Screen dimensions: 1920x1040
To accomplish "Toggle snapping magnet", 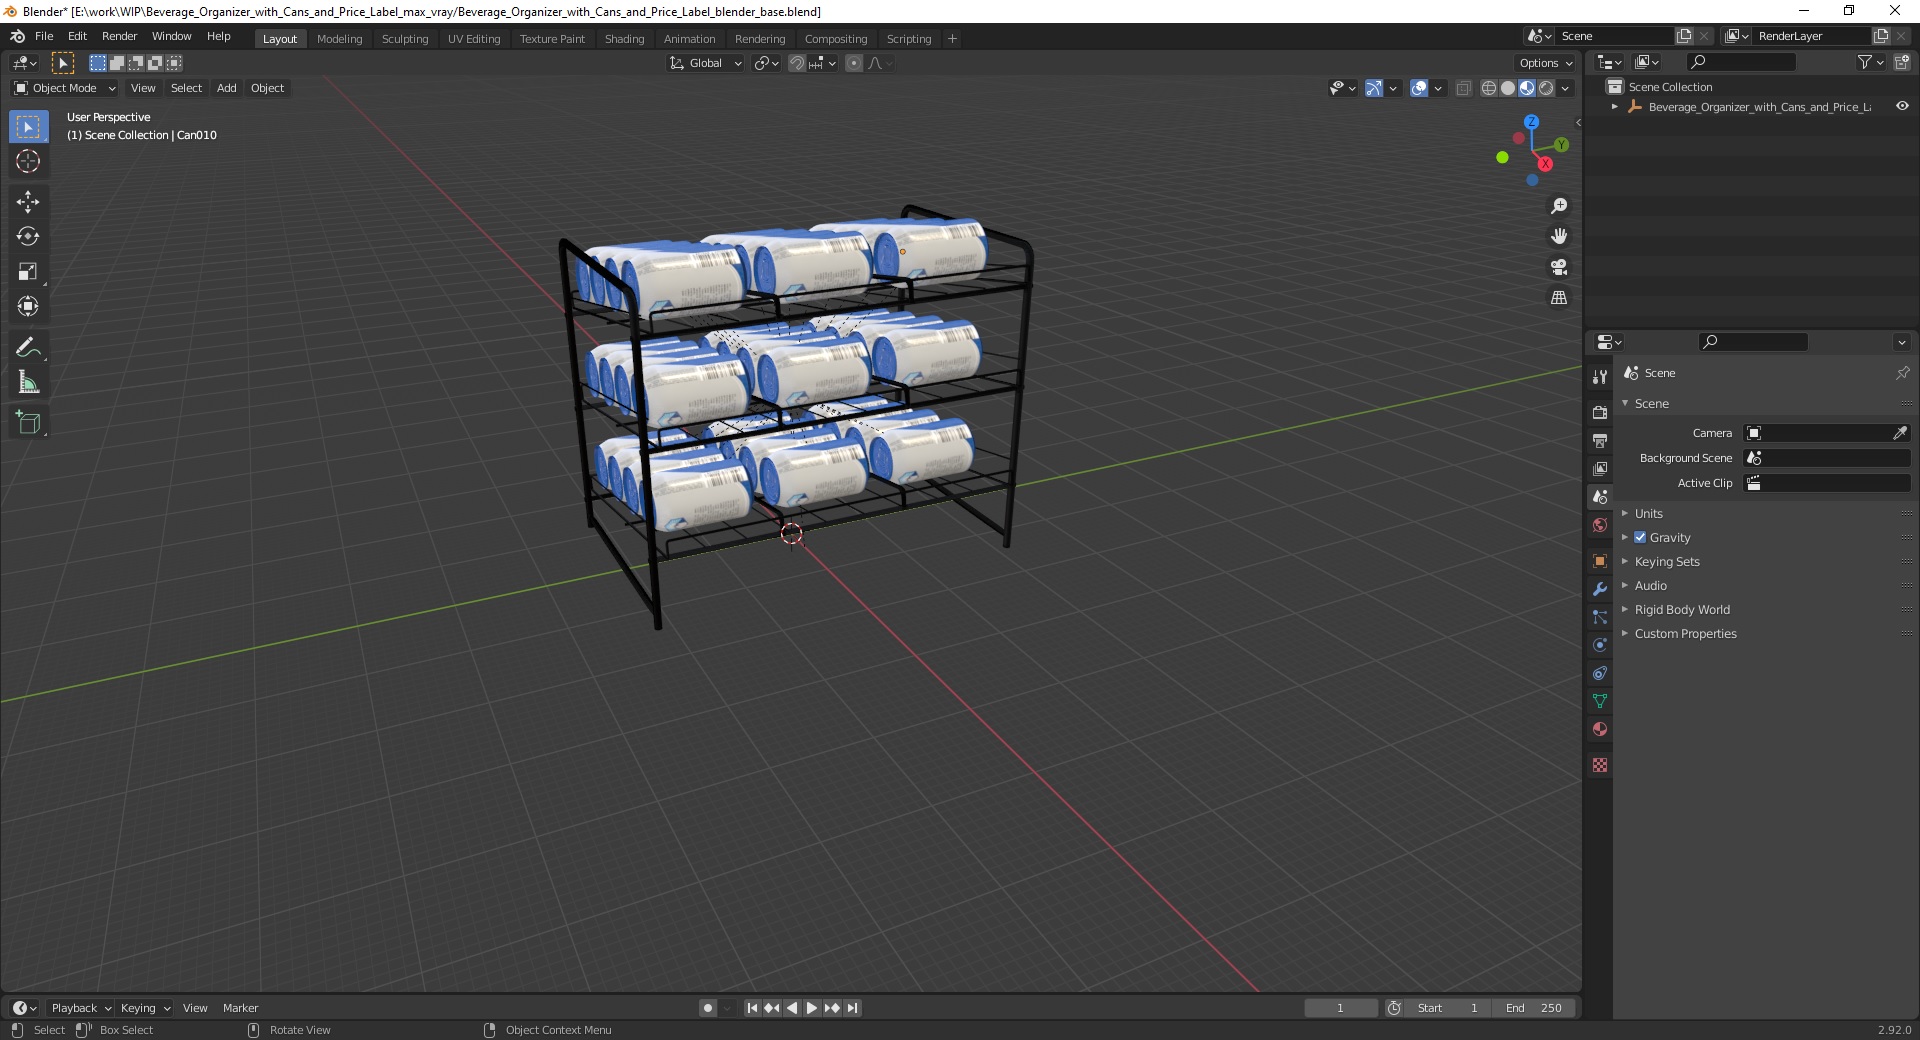I will 797,63.
